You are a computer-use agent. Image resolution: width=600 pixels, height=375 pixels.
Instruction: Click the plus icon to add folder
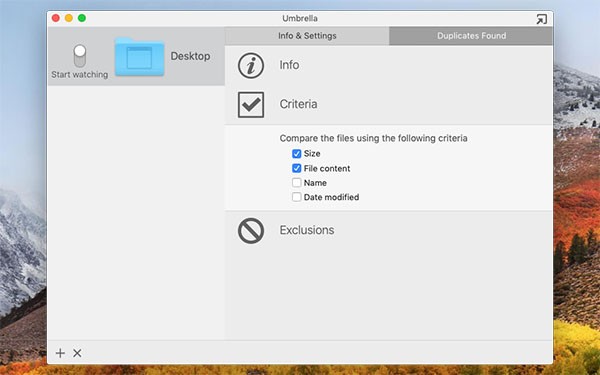pyautogui.click(x=60, y=353)
